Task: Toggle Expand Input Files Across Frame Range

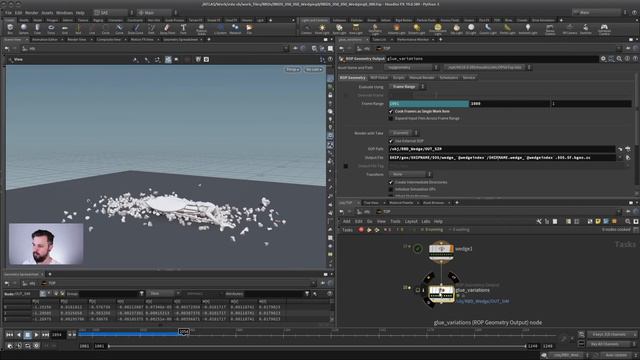Action: click(391, 118)
